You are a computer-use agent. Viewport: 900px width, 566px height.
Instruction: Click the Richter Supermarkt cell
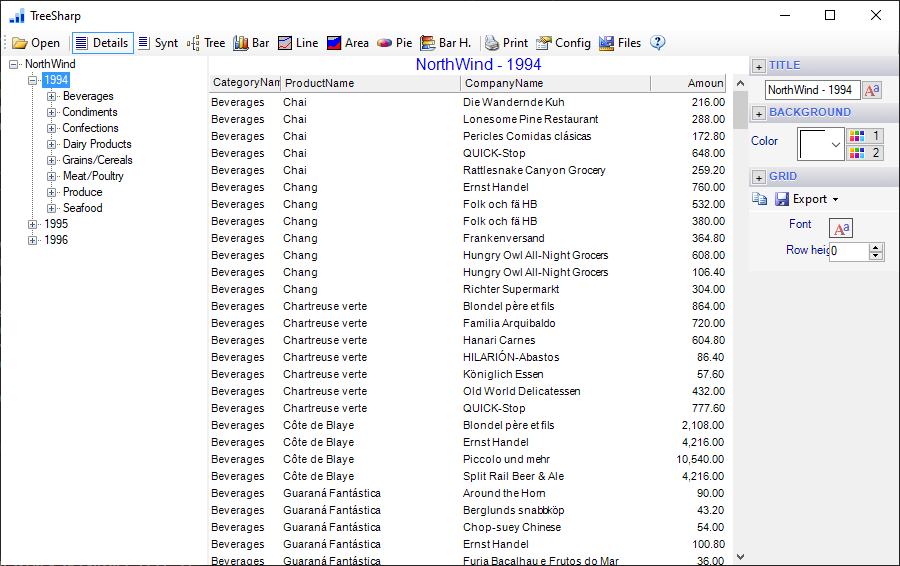click(511, 289)
